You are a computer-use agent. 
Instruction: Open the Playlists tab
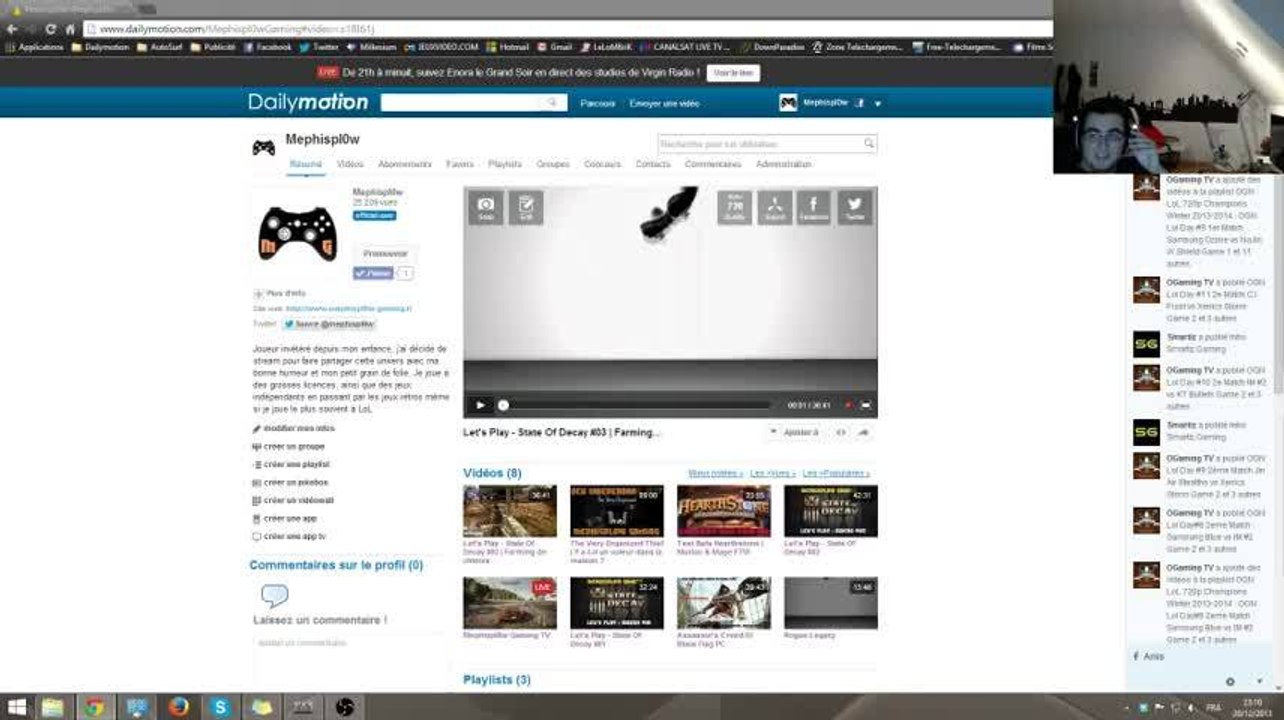(x=505, y=164)
